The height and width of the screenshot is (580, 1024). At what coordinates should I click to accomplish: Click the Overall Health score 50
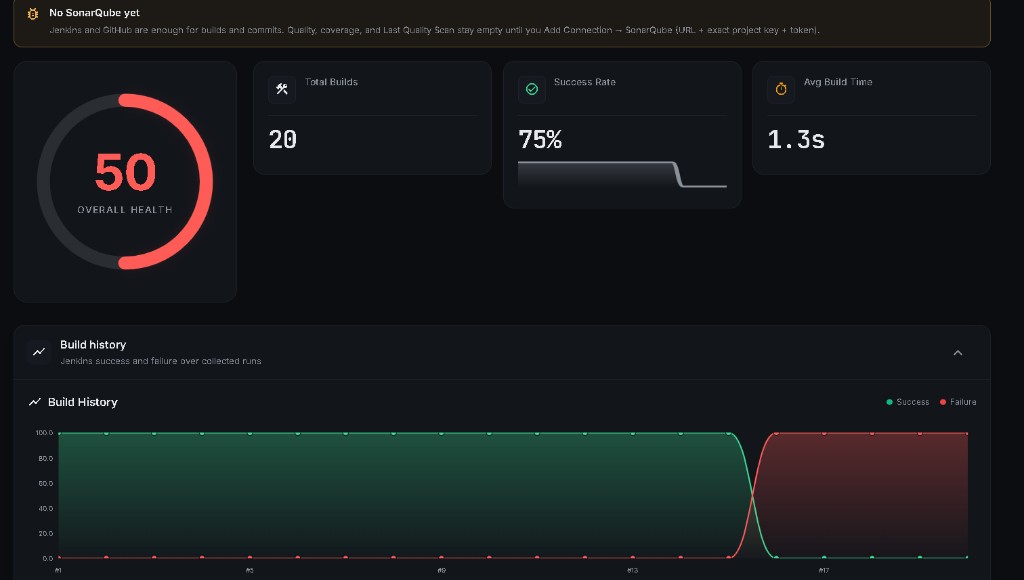pos(125,172)
